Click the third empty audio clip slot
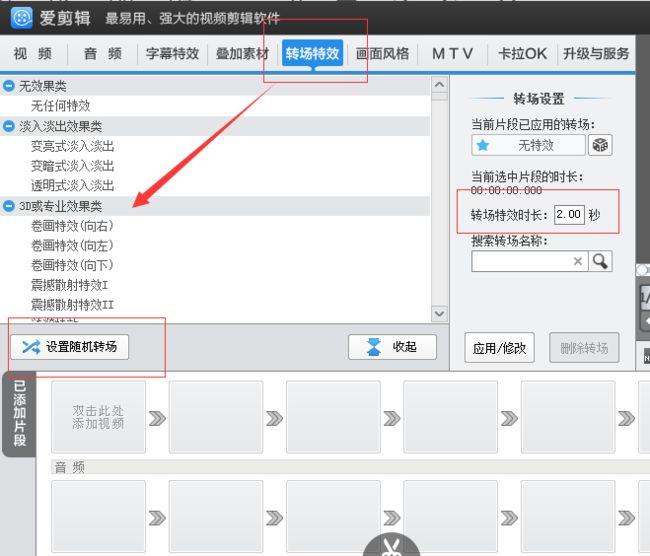This screenshot has width=650, height=556. point(333,516)
